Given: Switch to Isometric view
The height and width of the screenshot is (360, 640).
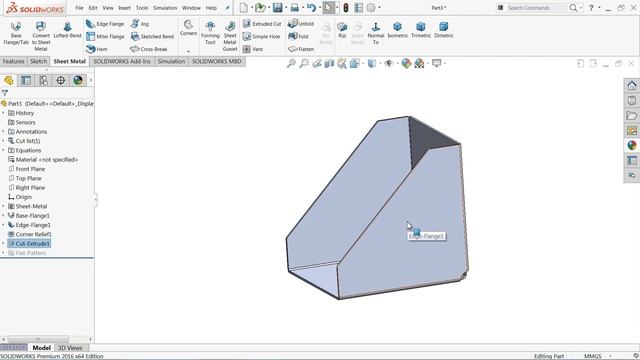Looking at the screenshot, I should coord(397,30).
